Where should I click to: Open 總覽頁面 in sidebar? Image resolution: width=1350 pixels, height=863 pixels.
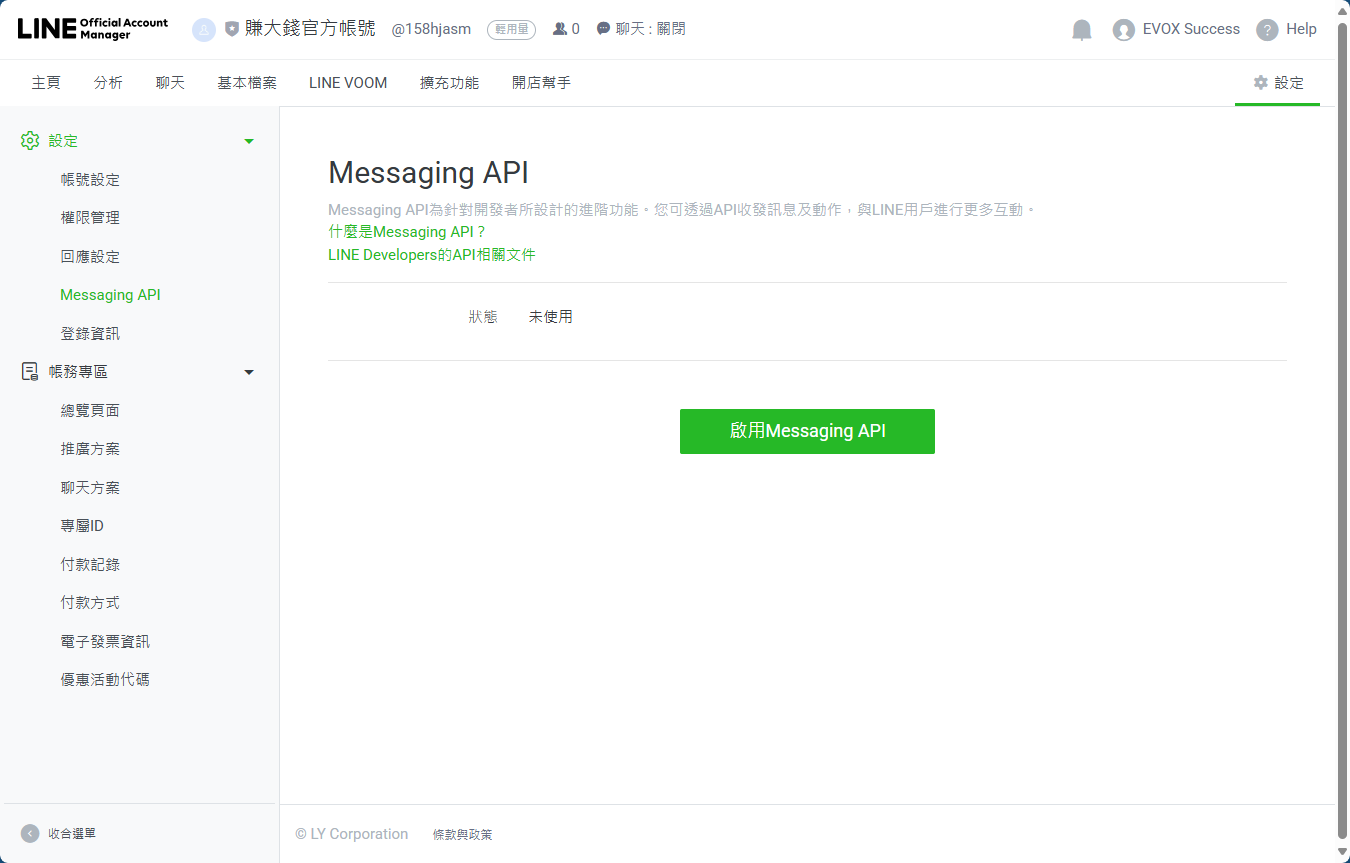pos(90,411)
